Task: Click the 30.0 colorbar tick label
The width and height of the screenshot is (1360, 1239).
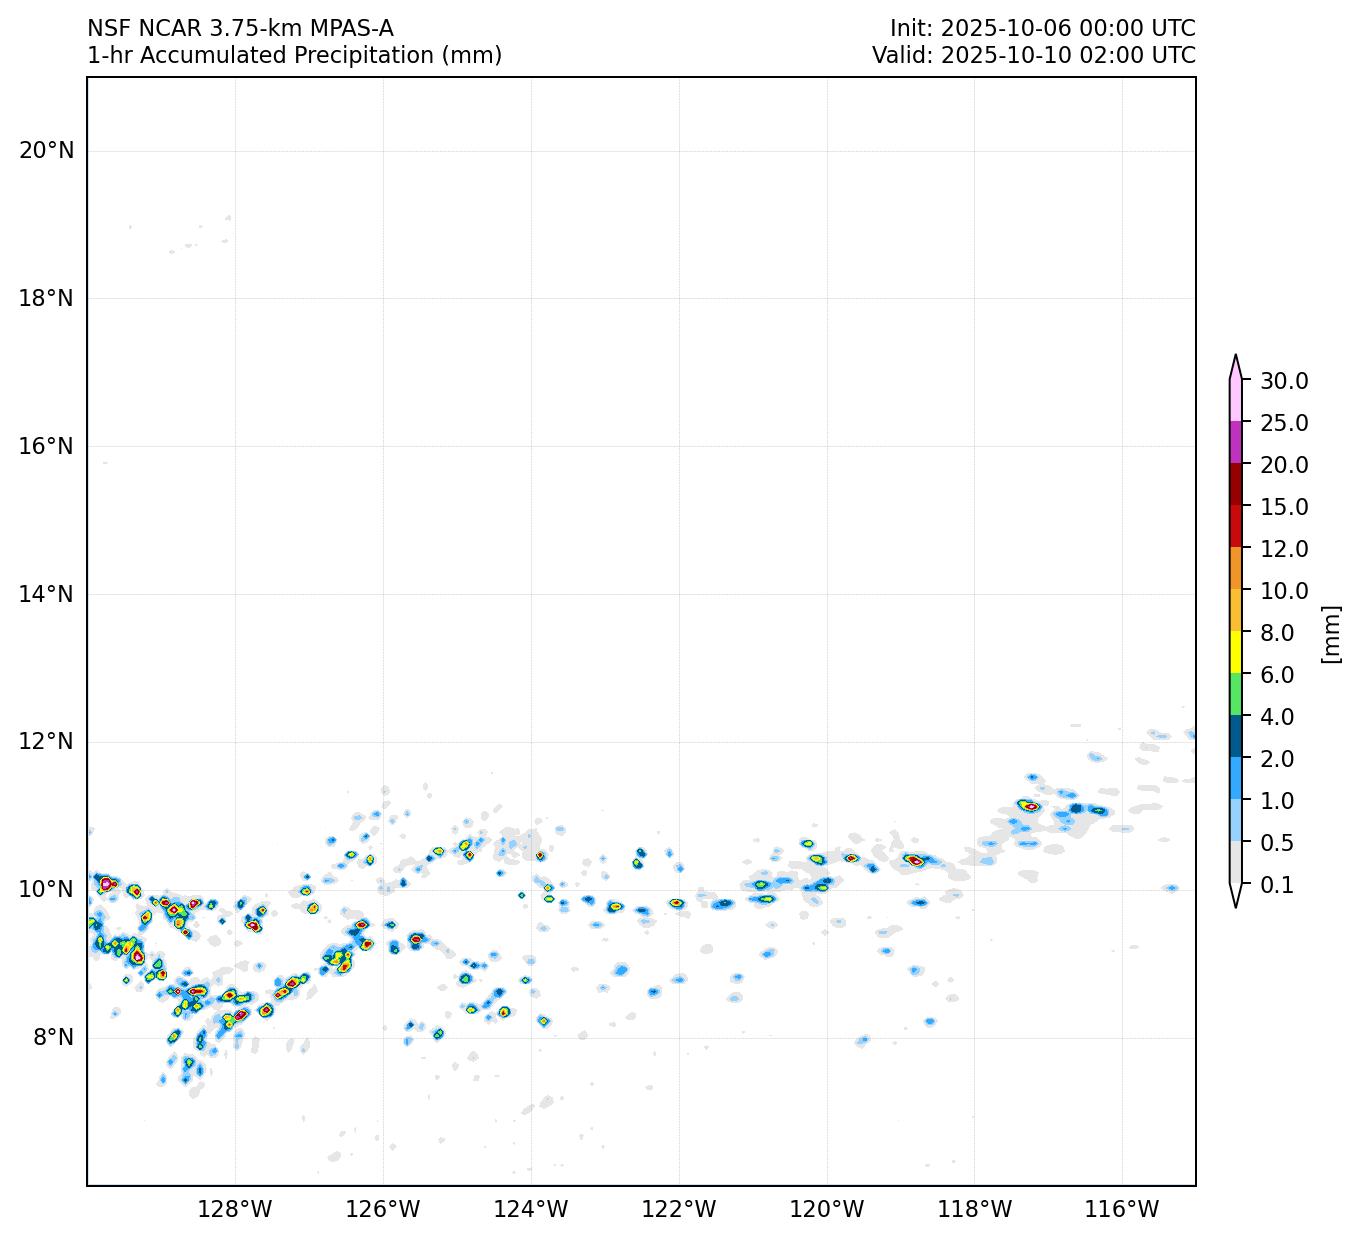Action: [1284, 381]
